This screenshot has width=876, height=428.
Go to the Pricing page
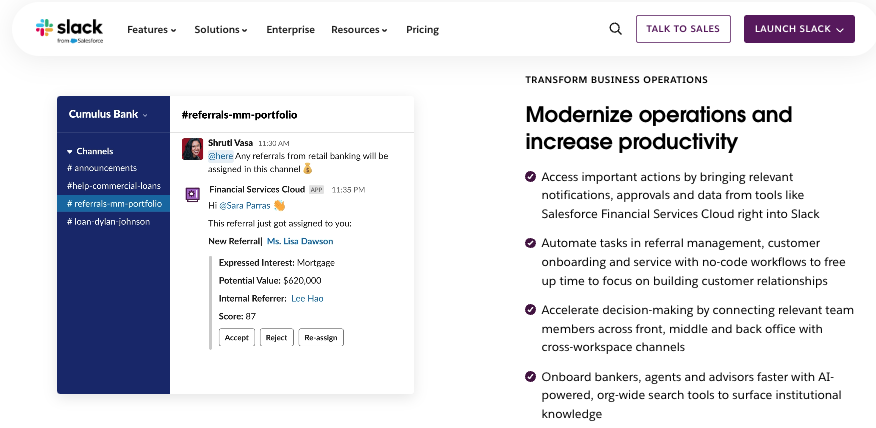pyautogui.click(x=422, y=30)
